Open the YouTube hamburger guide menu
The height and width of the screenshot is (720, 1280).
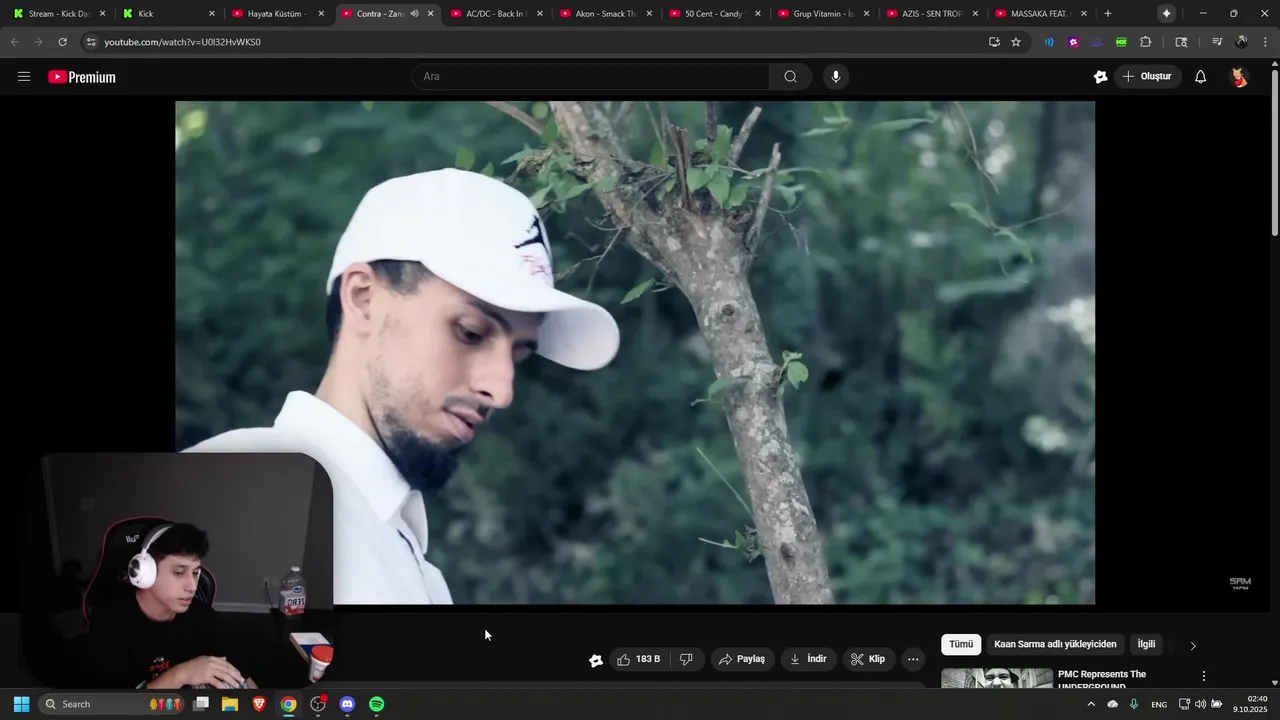[x=24, y=77]
